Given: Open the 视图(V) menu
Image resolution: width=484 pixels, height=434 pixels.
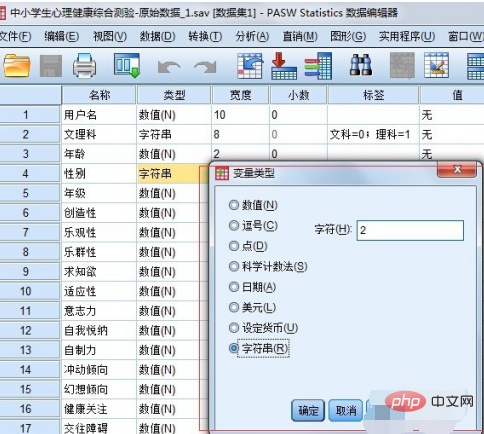Looking at the screenshot, I should pyautogui.click(x=110, y=36).
